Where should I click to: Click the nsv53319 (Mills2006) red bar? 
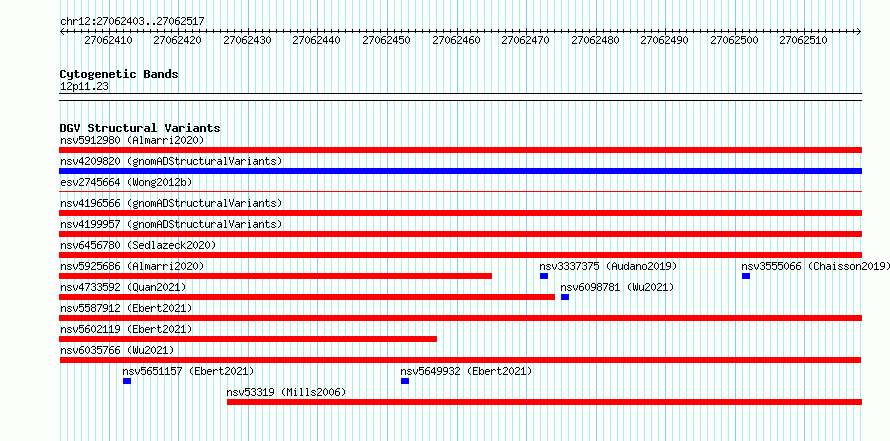pos(544,402)
